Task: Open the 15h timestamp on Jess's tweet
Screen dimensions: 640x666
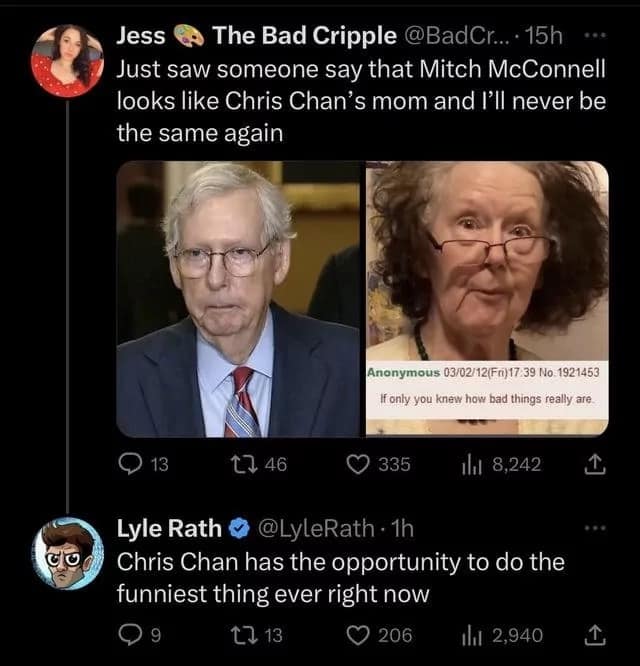Action: [x=544, y=37]
